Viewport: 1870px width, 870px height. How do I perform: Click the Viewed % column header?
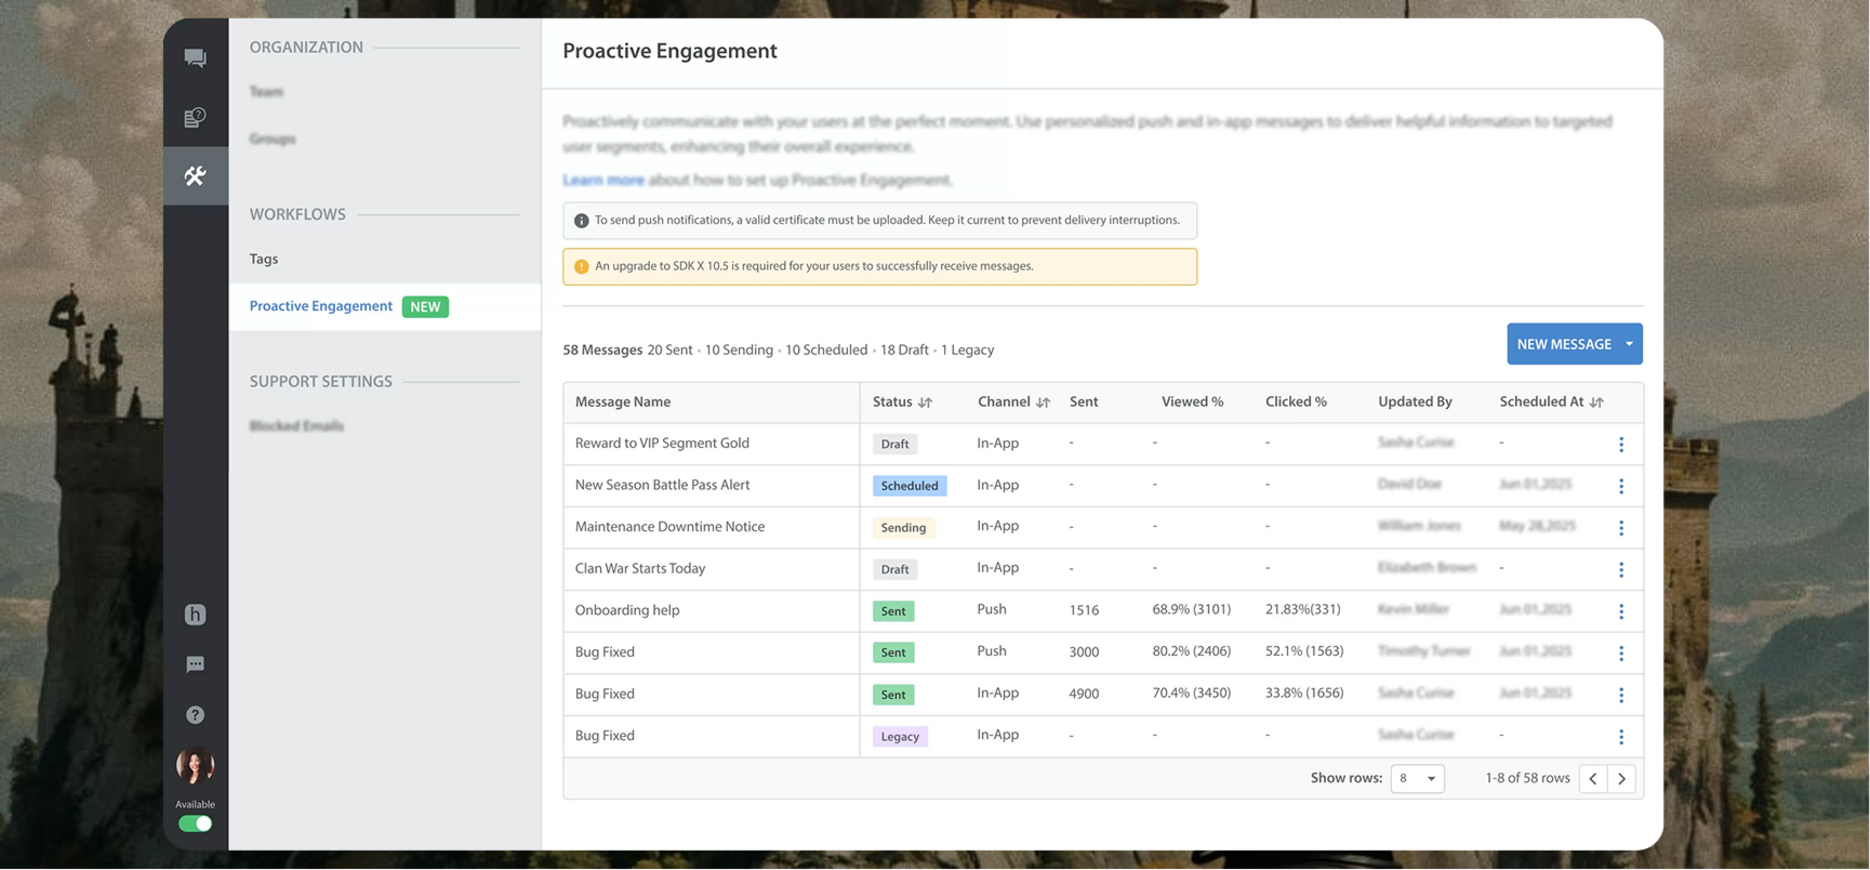tap(1192, 402)
